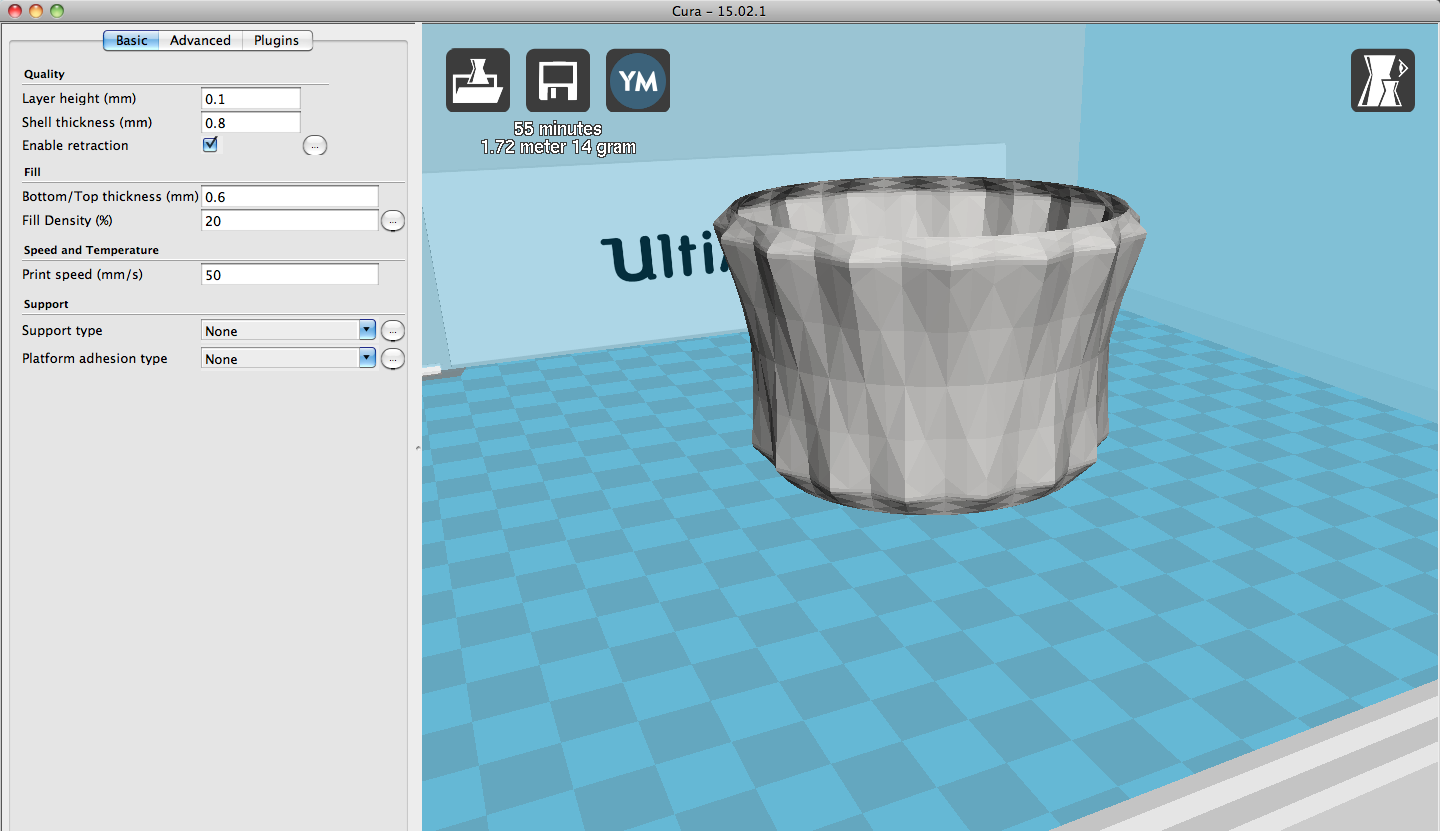Viewport: 1440px width, 831px height.
Task: Expand the Platform adhesion type dropdown
Action: tap(288, 359)
